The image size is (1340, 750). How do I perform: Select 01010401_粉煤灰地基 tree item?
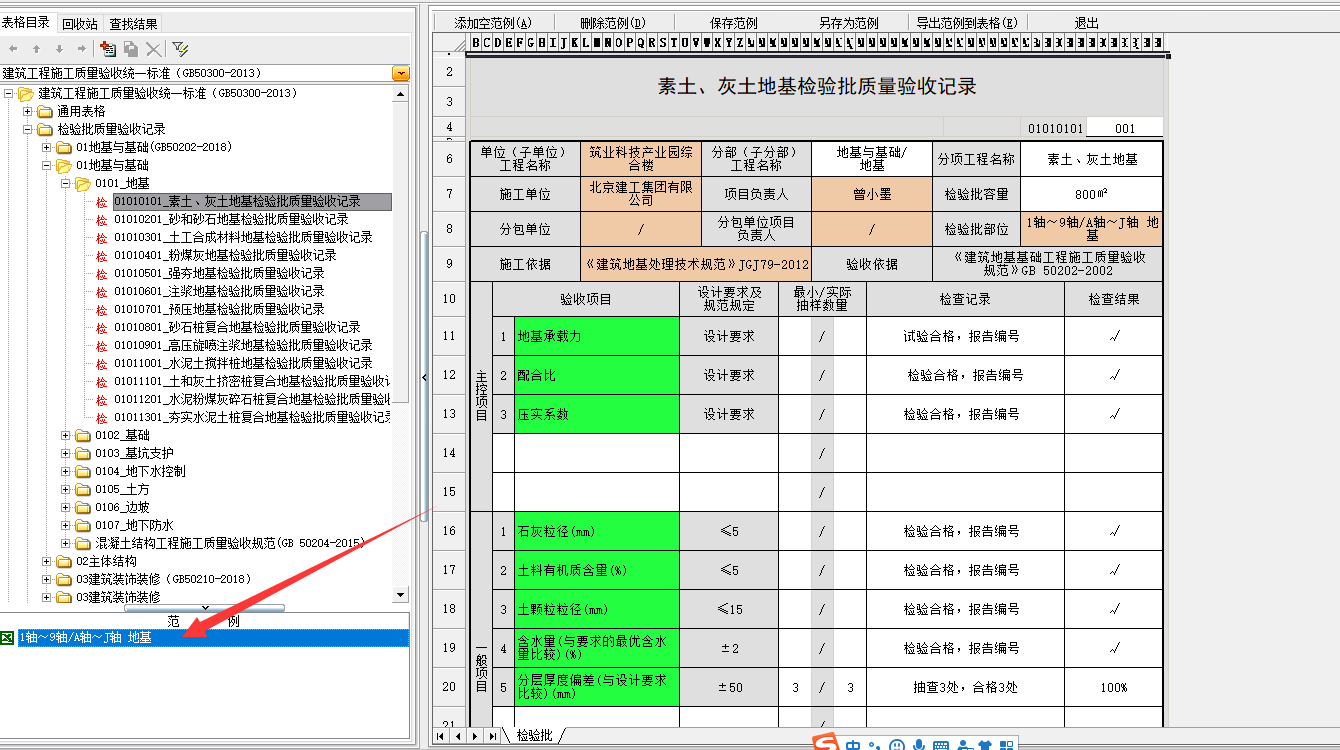pyautogui.click(x=225, y=255)
